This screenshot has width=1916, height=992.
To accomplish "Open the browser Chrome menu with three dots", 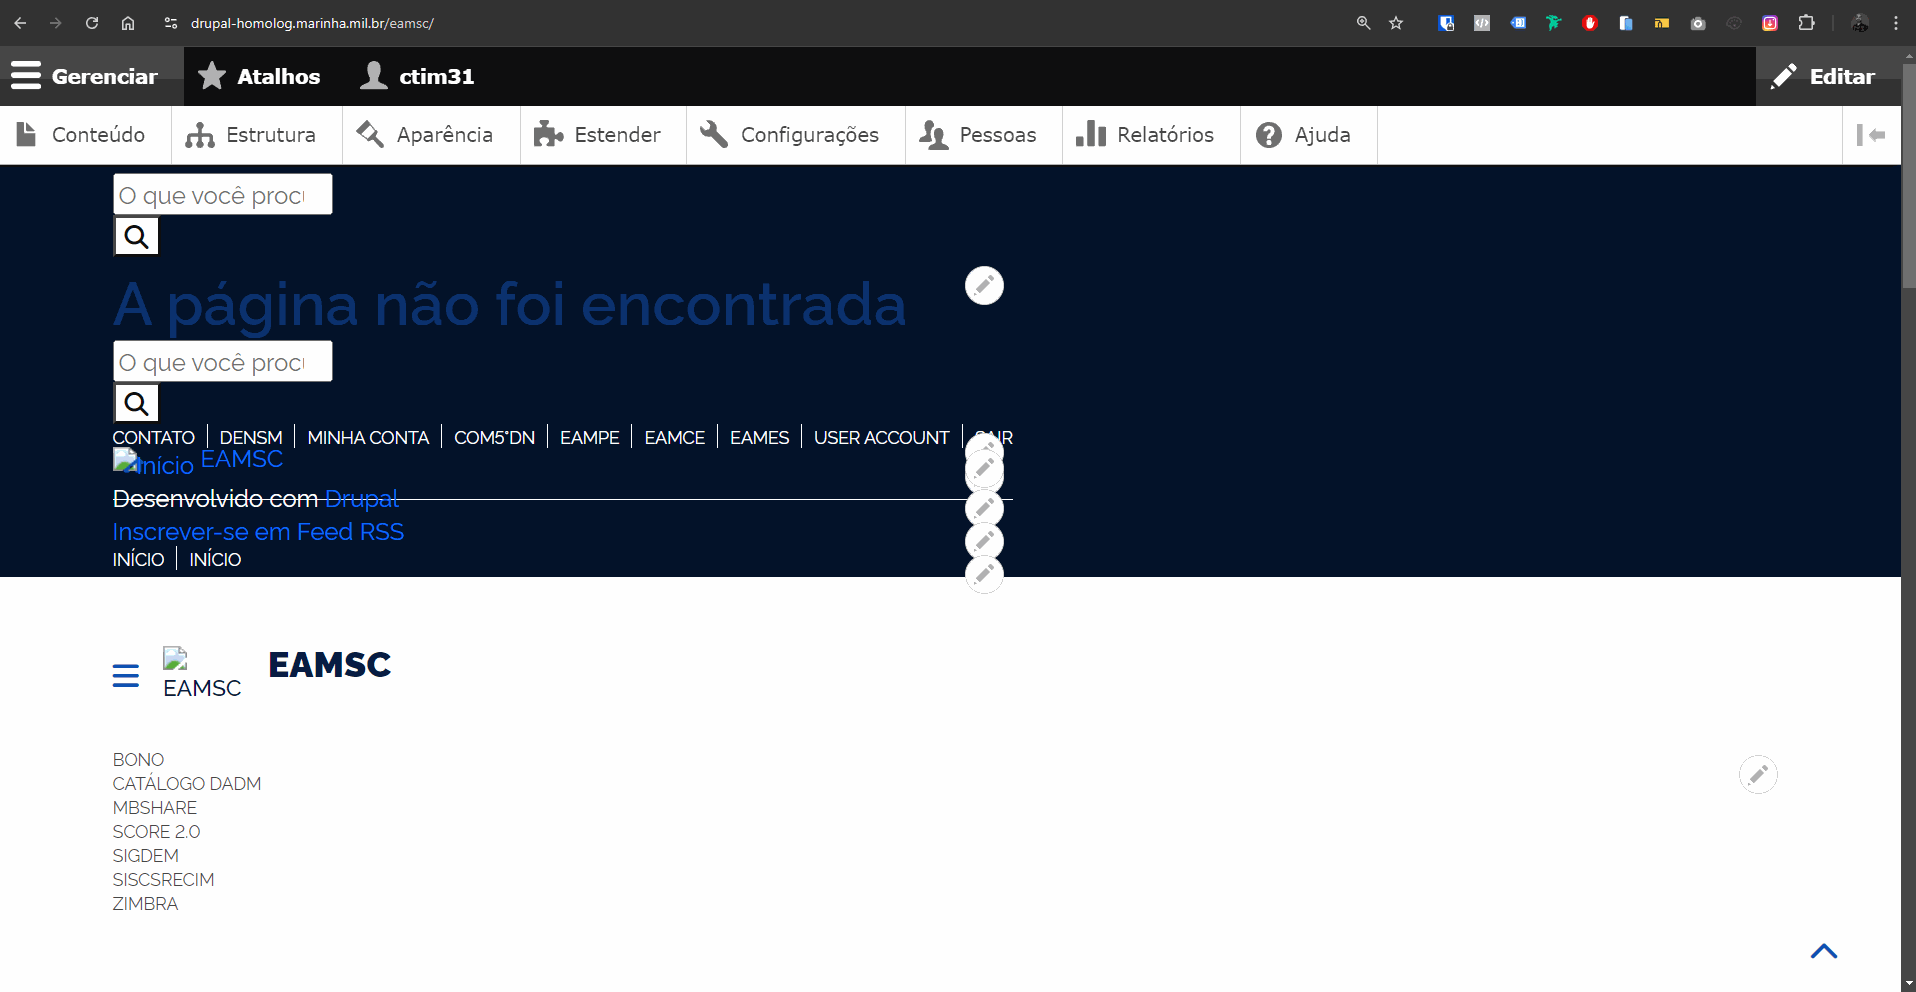I will [x=1896, y=22].
